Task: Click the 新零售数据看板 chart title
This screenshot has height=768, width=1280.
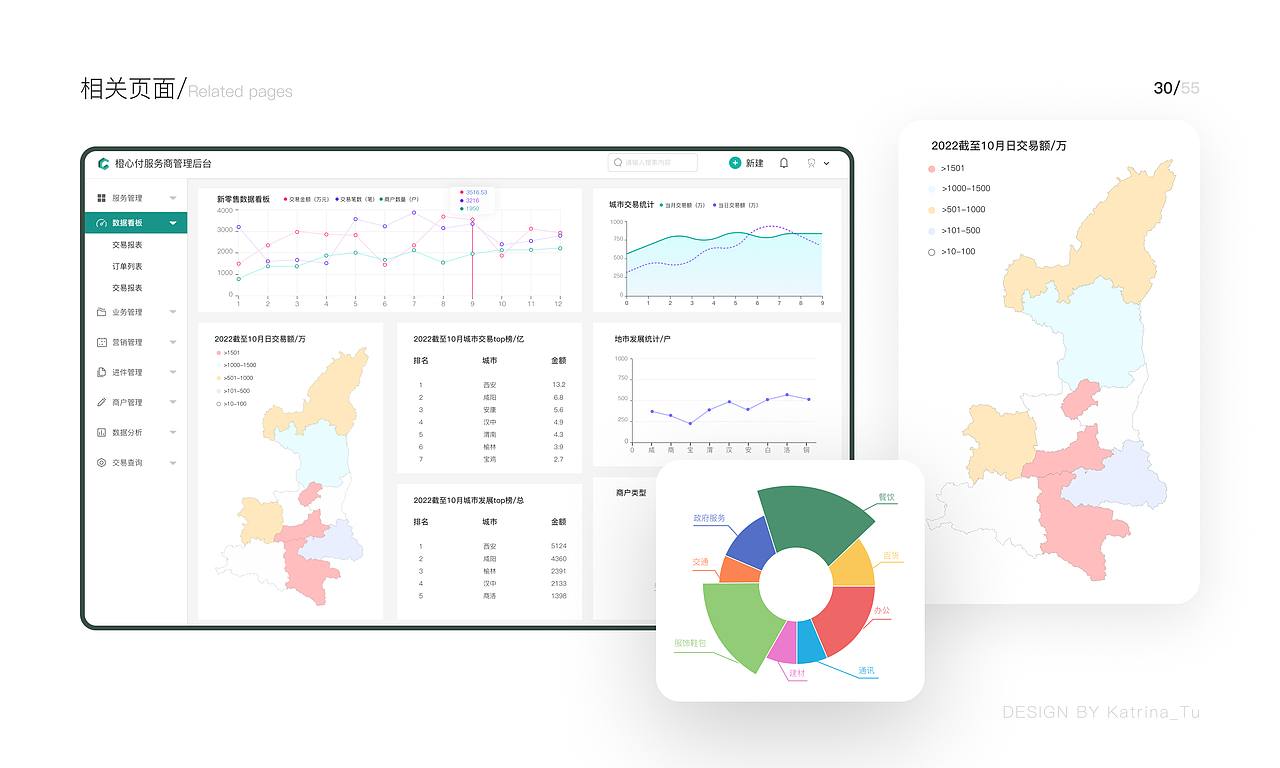Action: pyautogui.click(x=243, y=199)
